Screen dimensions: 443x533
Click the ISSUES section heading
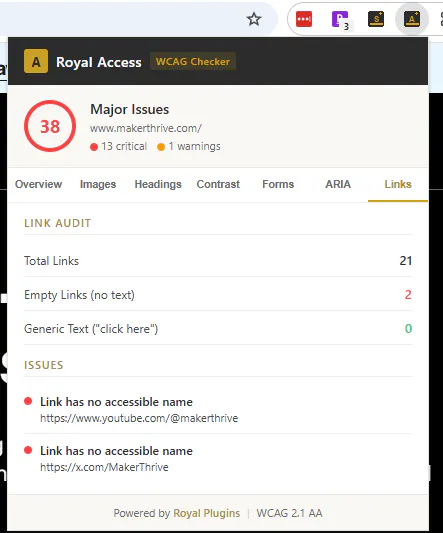coord(44,365)
